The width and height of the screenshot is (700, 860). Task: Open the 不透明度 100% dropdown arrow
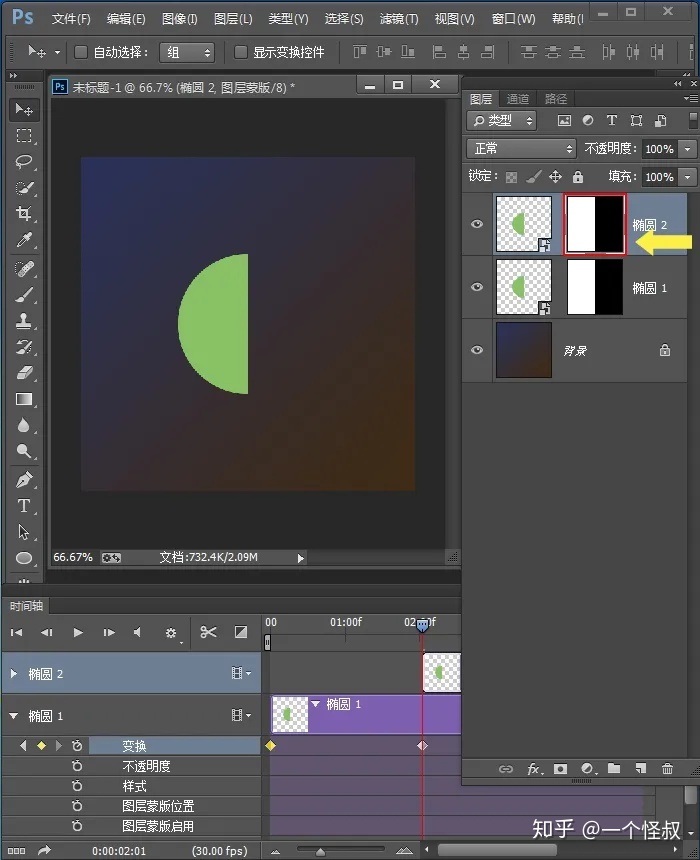coord(687,149)
